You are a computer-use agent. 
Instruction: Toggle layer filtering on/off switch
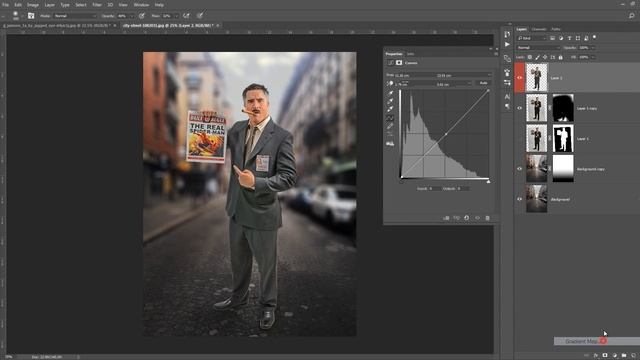(595, 37)
